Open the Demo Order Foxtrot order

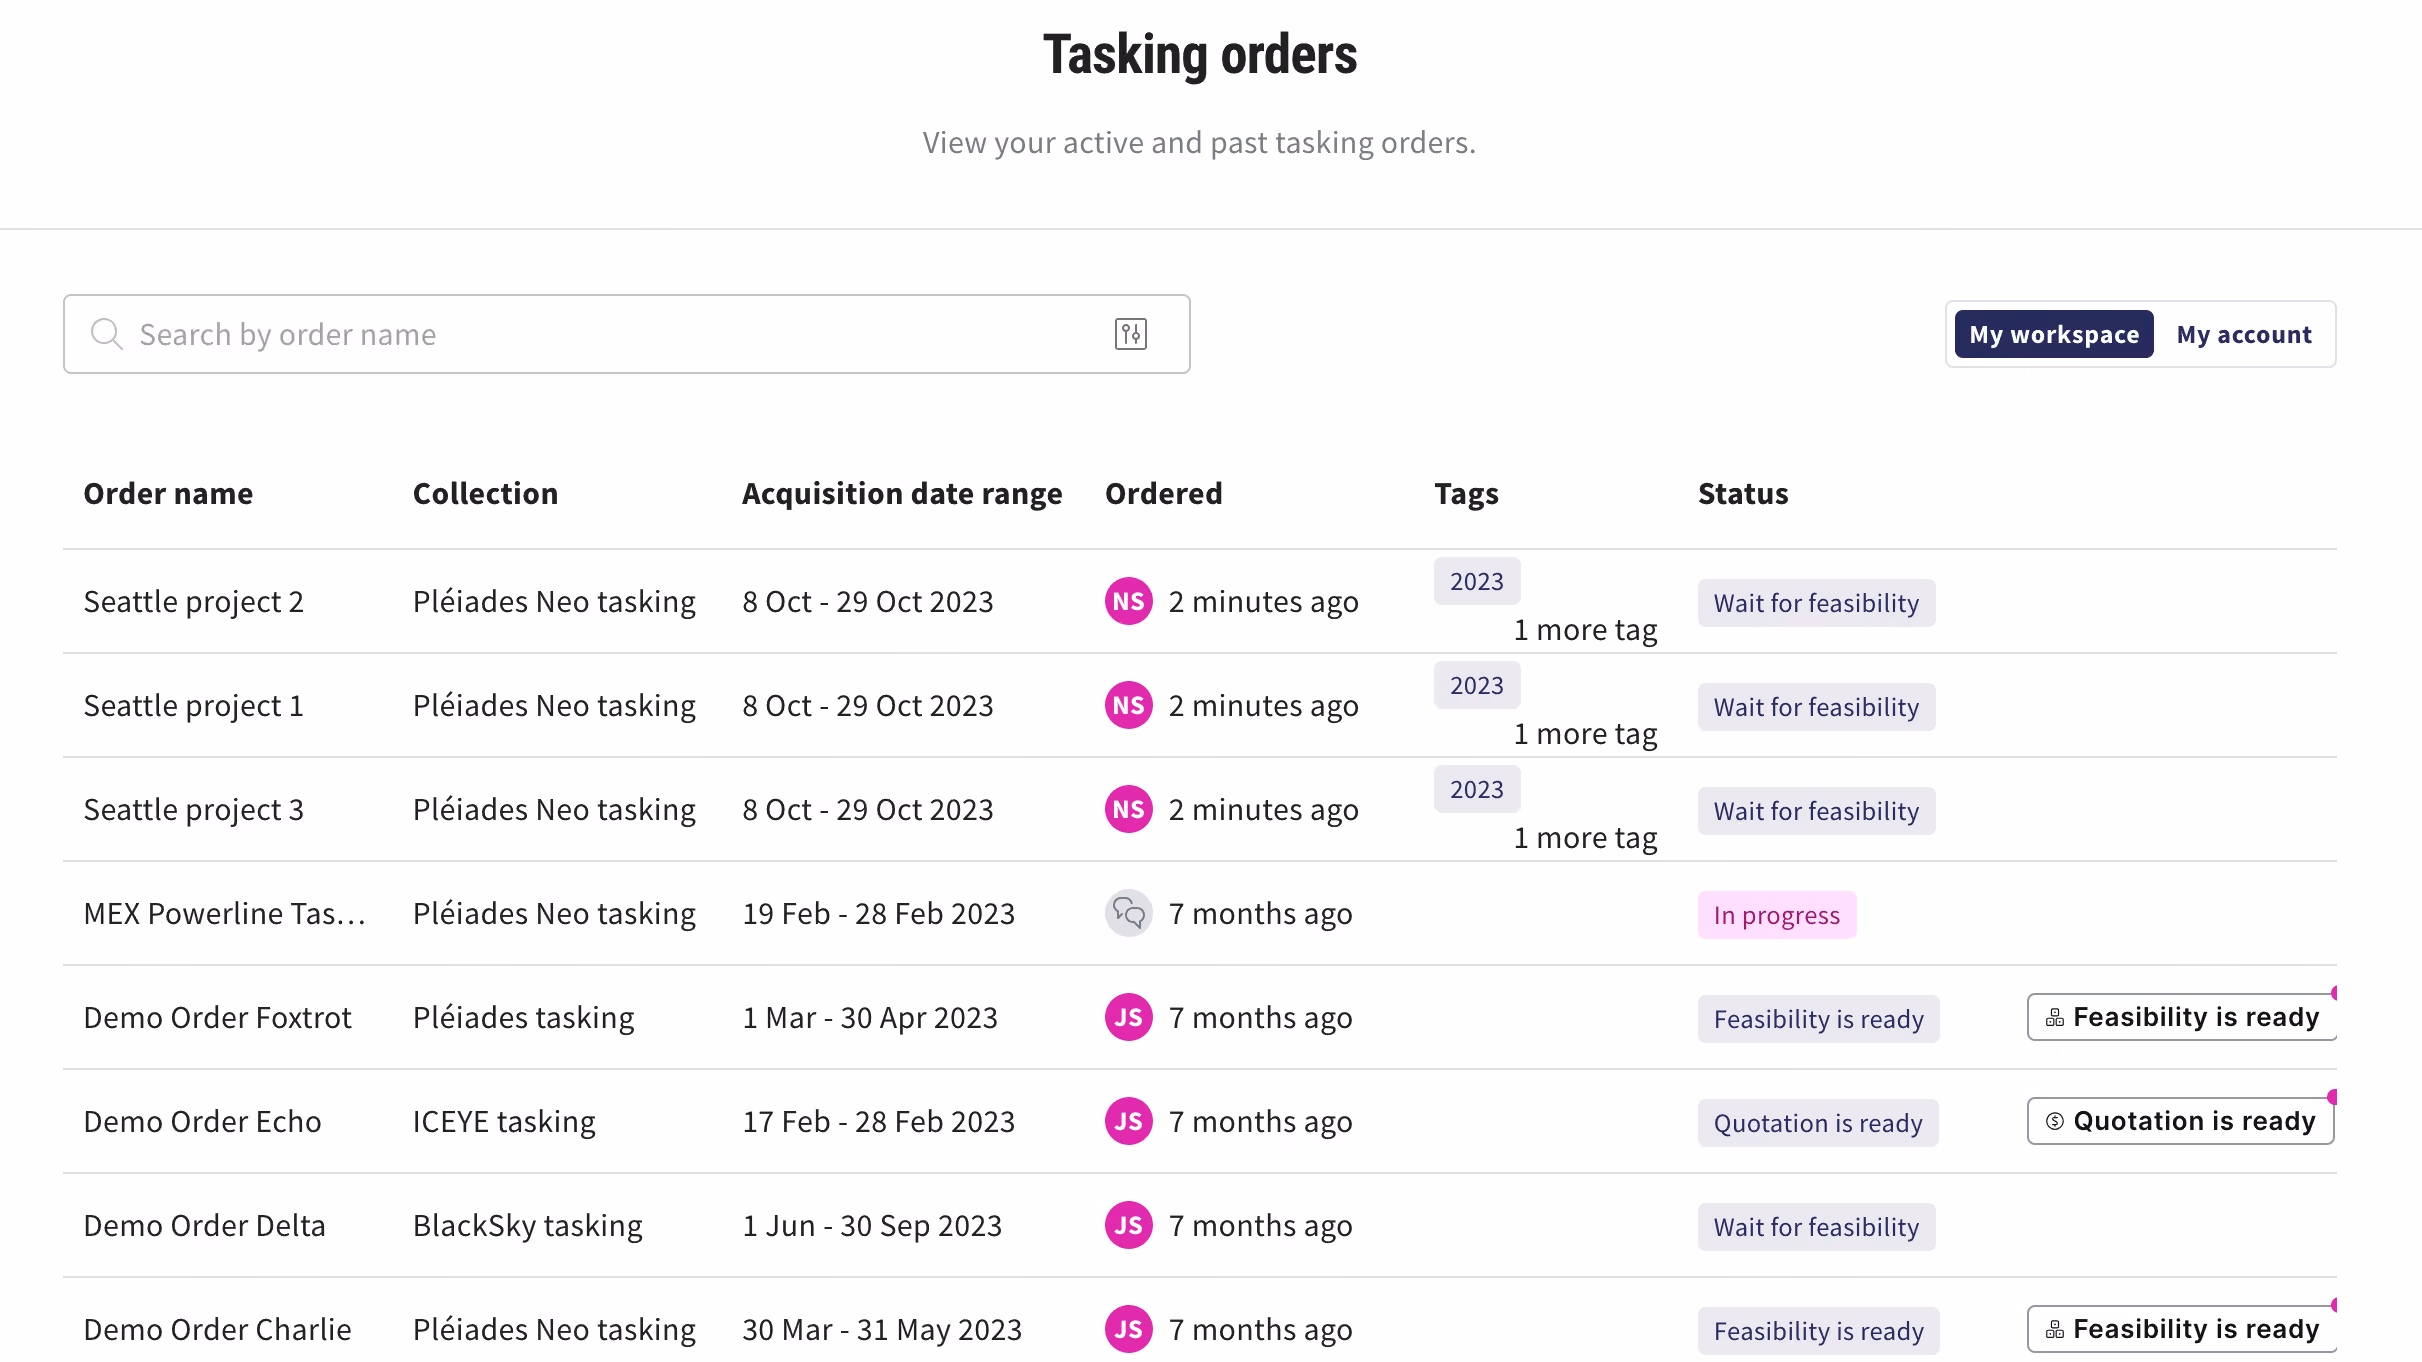tap(218, 1018)
